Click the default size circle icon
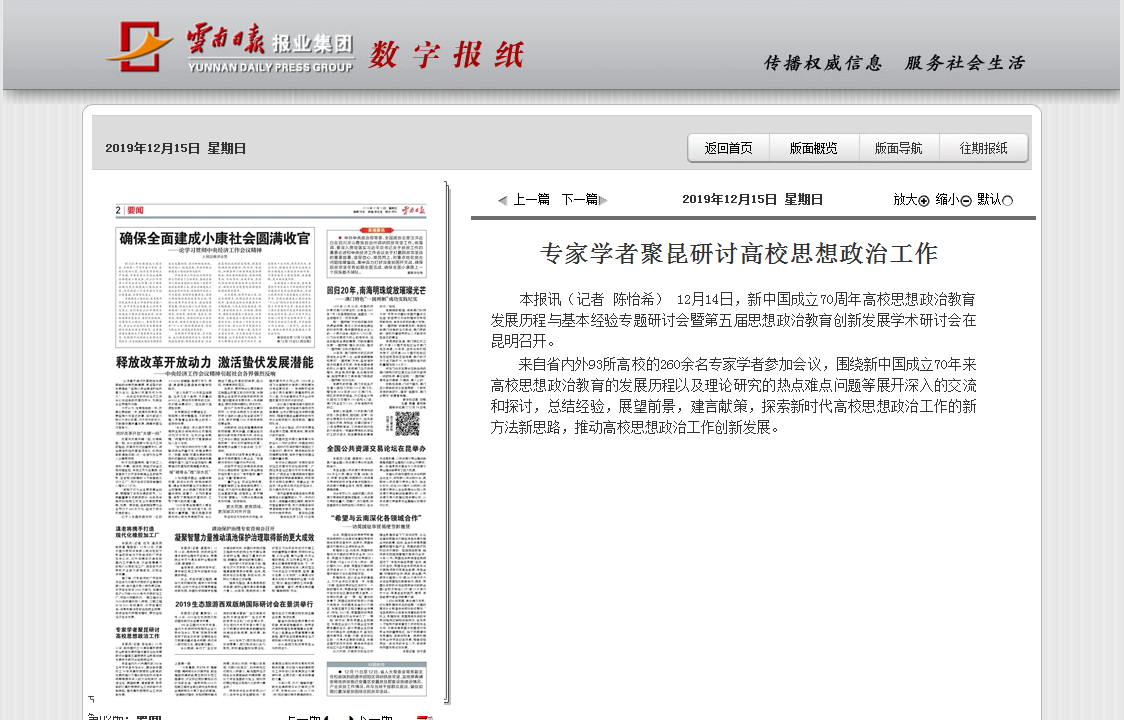 (1007, 200)
